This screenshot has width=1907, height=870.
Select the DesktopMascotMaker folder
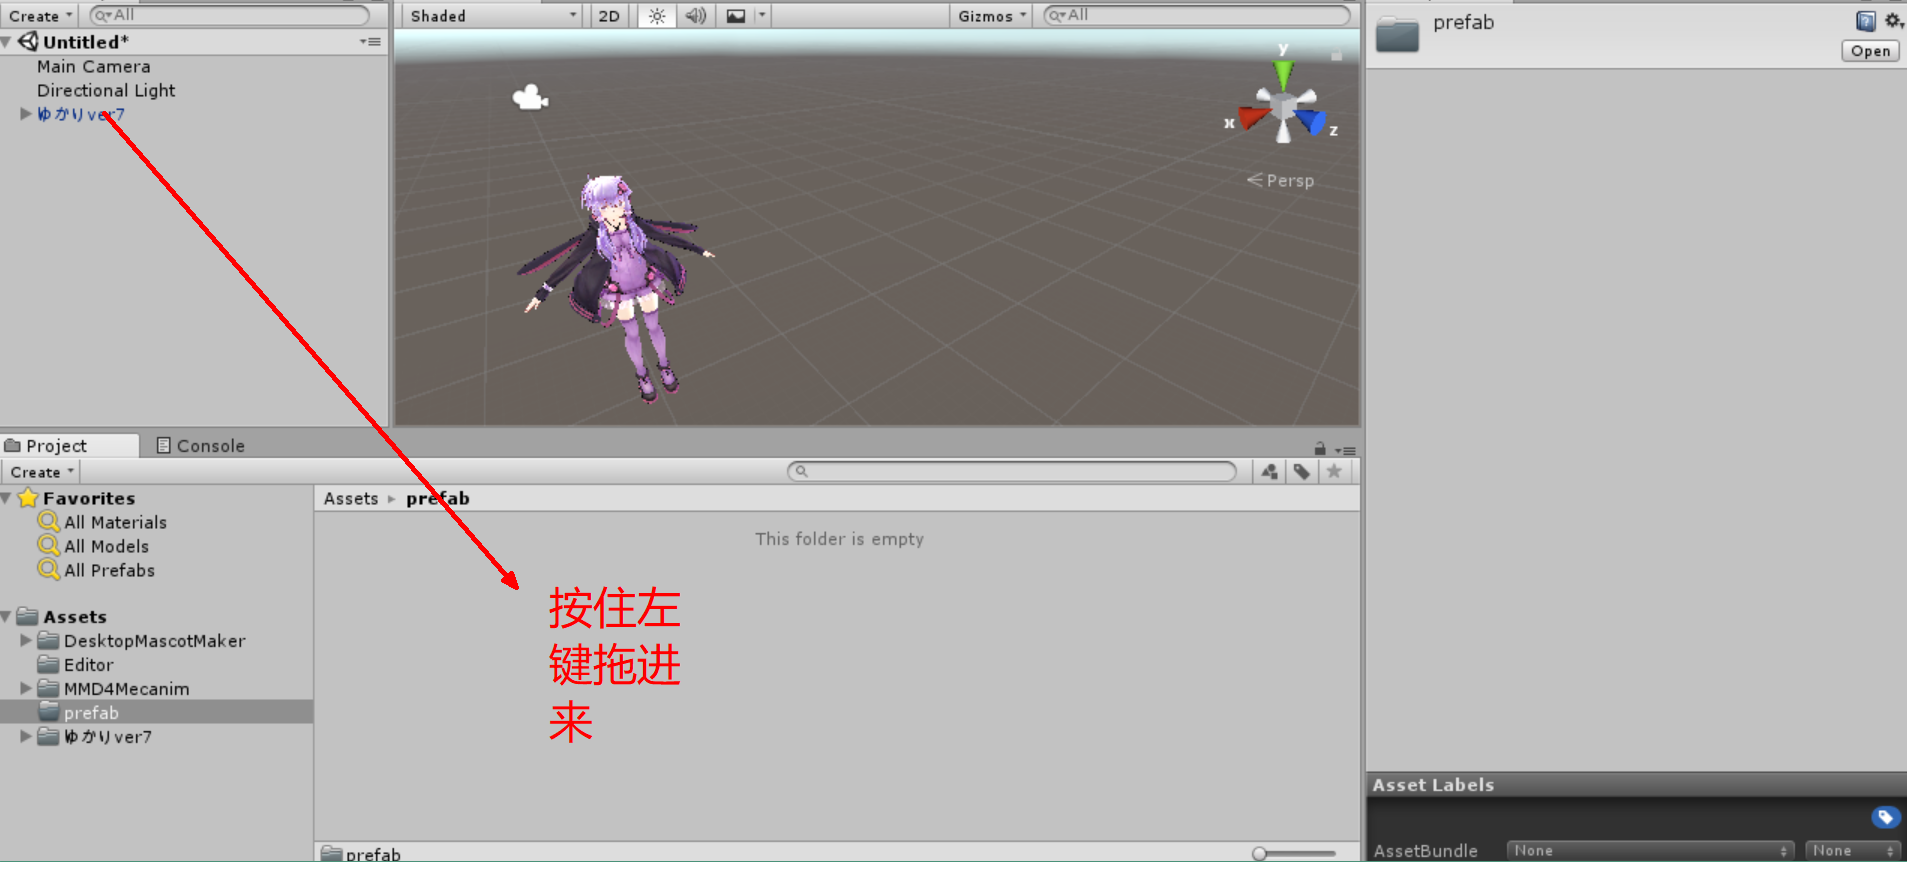tap(154, 641)
